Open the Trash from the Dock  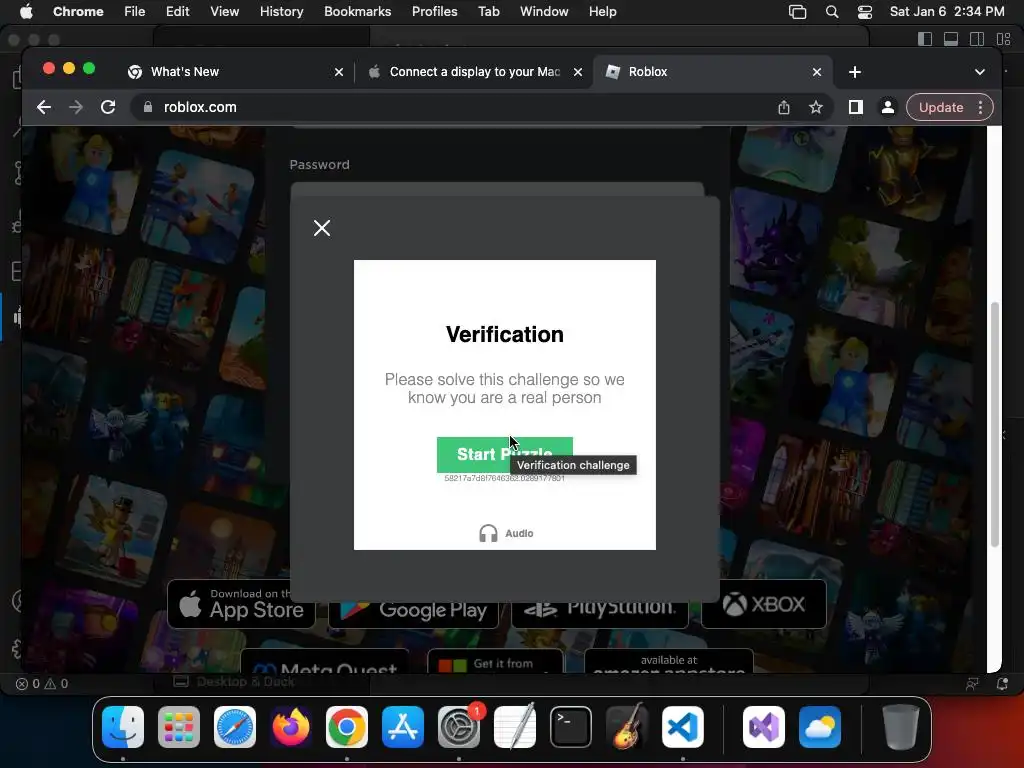[901, 727]
